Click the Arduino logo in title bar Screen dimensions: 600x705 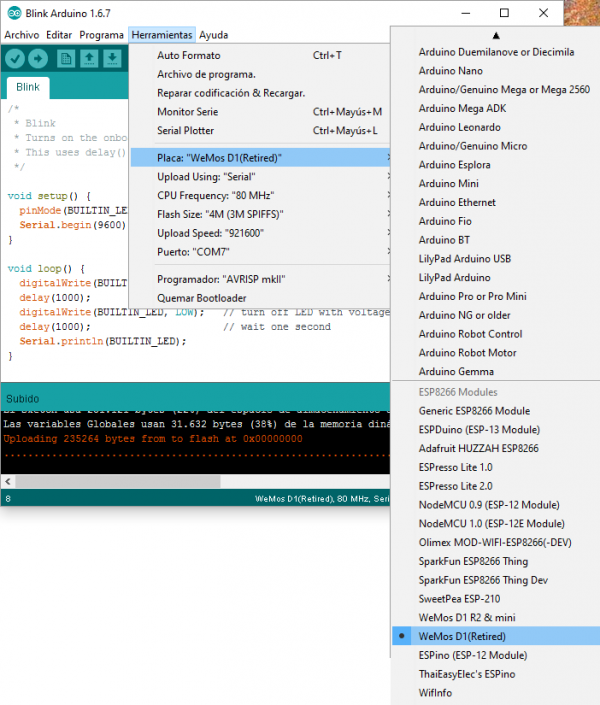pyautogui.click(x=12, y=13)
